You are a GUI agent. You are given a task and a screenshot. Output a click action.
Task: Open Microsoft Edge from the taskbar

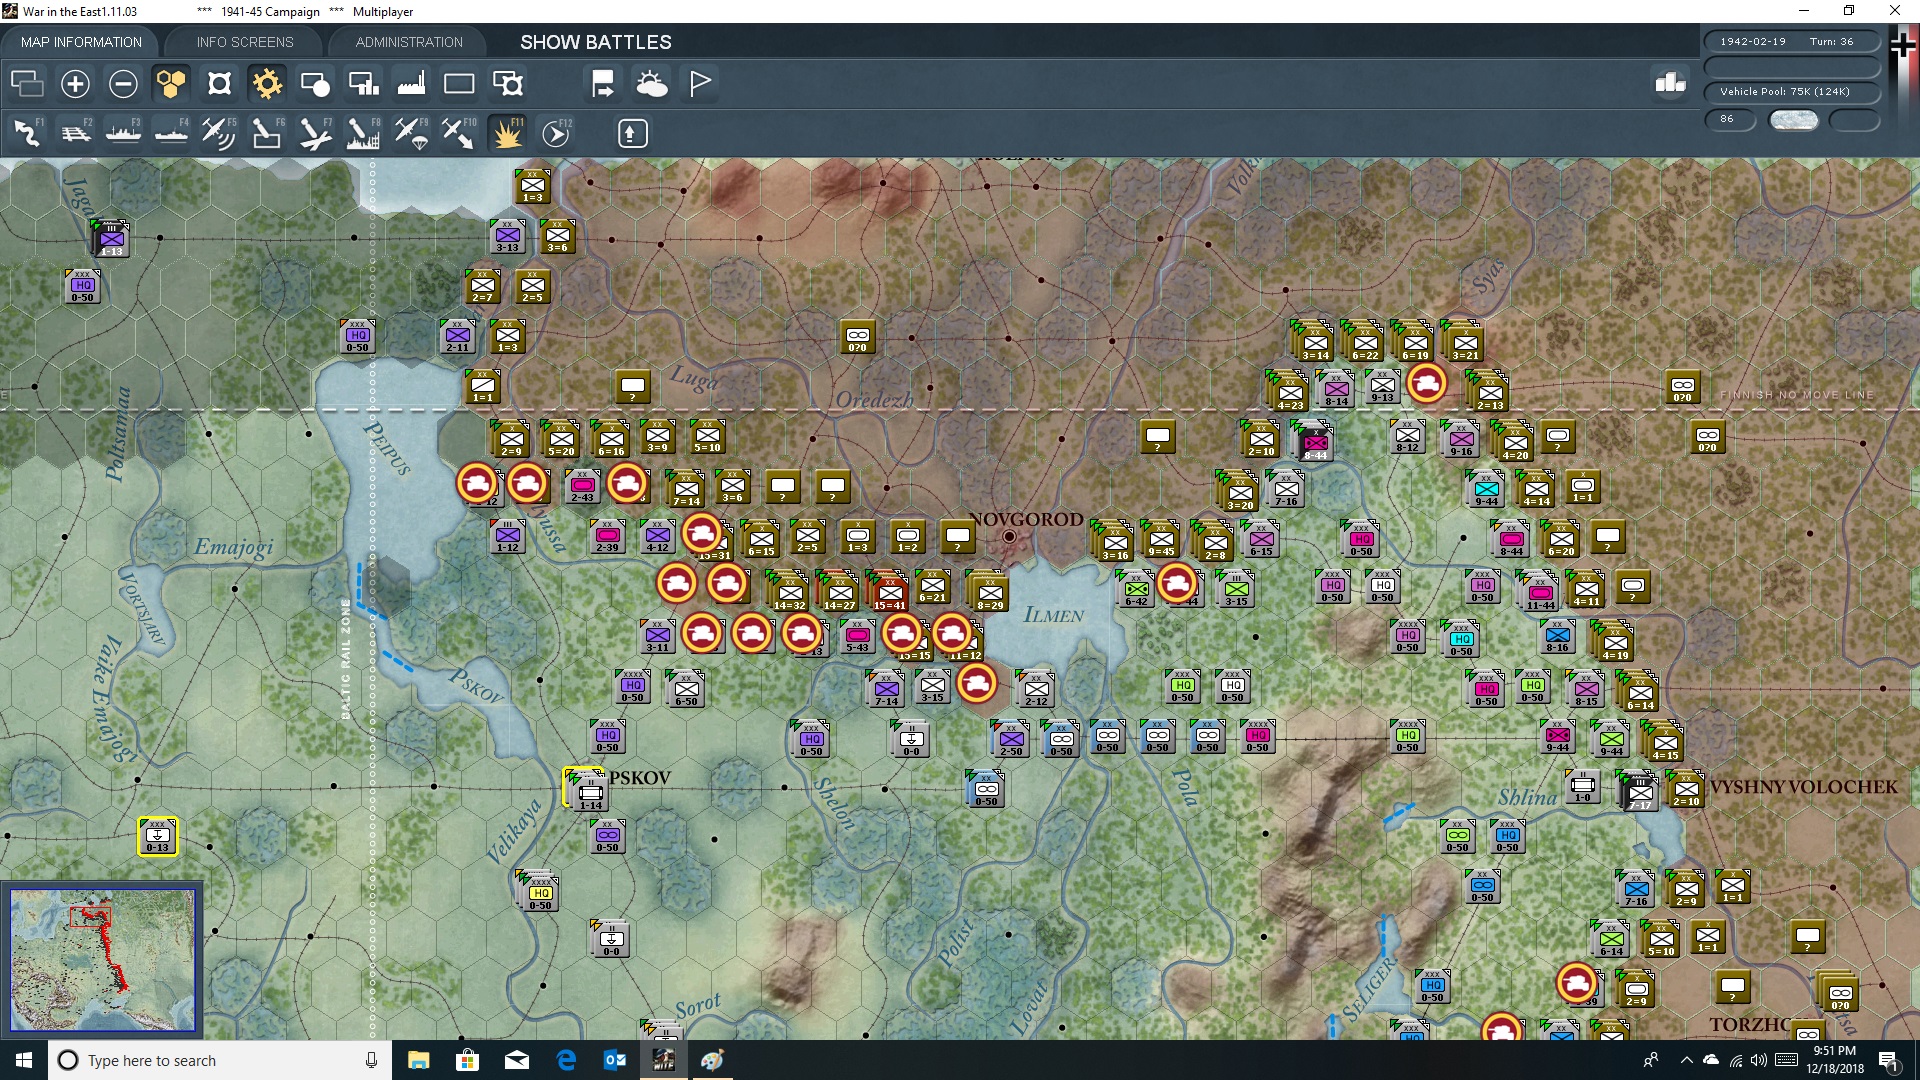click(566, 1060)
